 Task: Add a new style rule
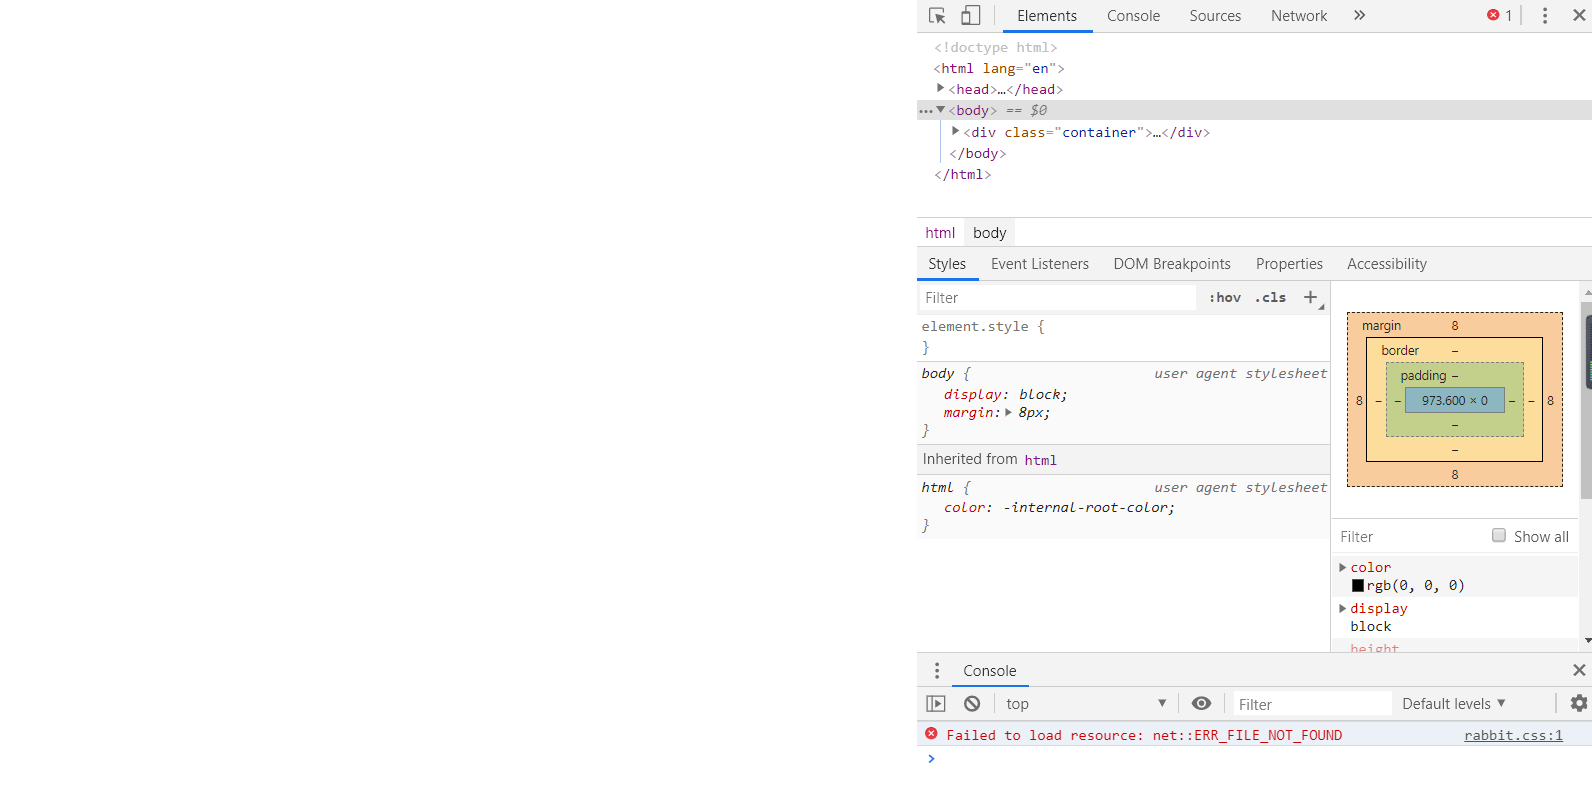(1310, 297)
